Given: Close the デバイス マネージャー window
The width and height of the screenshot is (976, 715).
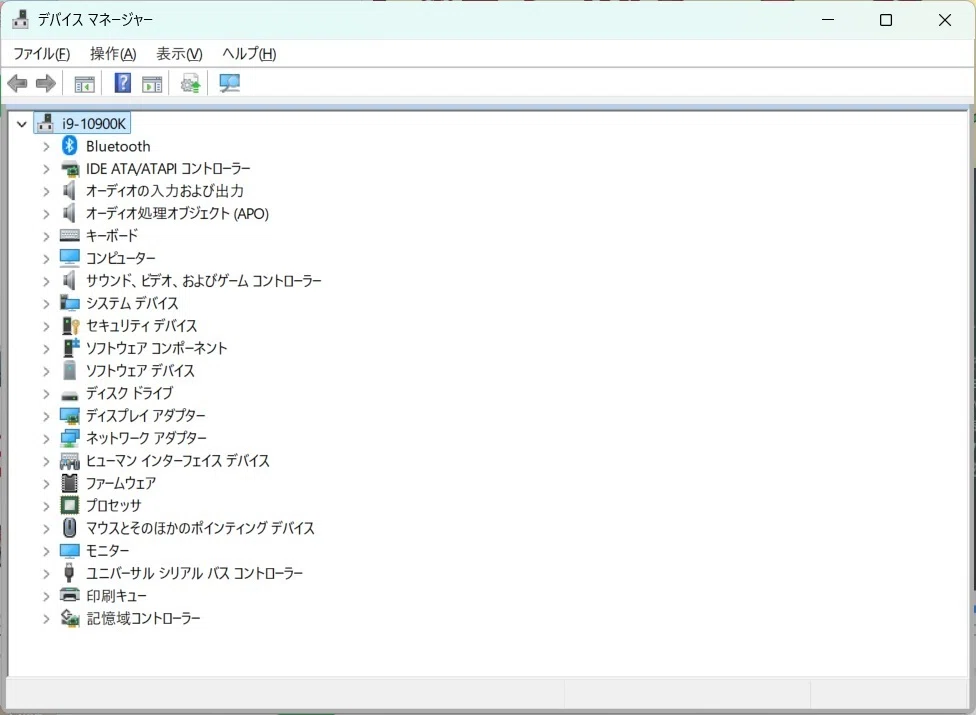Looking at the screenshot, I should click(x=944, y=20).
